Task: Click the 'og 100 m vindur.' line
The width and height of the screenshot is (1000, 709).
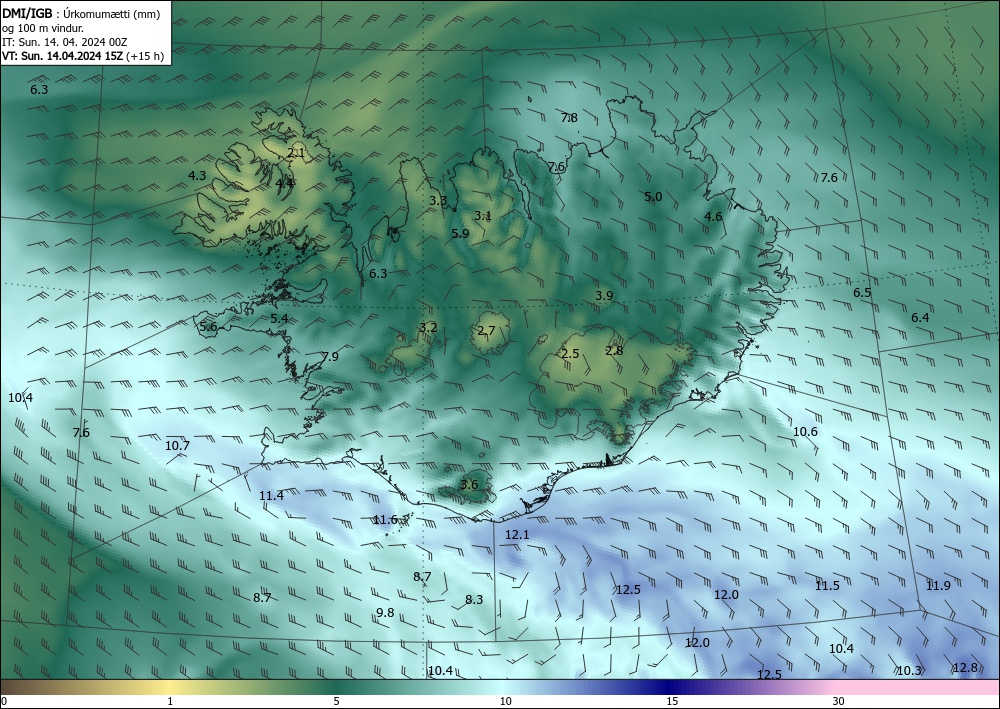Action: [x=43, y=28]
